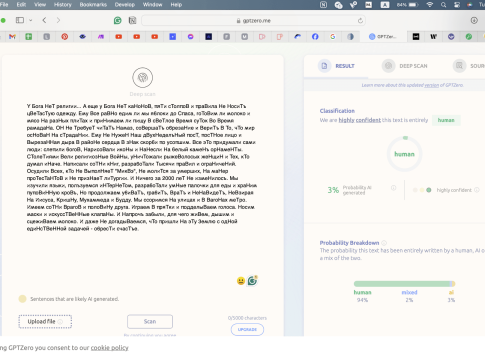Viewport: 485px width, 360px height.
Task: Open the keyboard input source menu
Action: [x=385, y=5]
